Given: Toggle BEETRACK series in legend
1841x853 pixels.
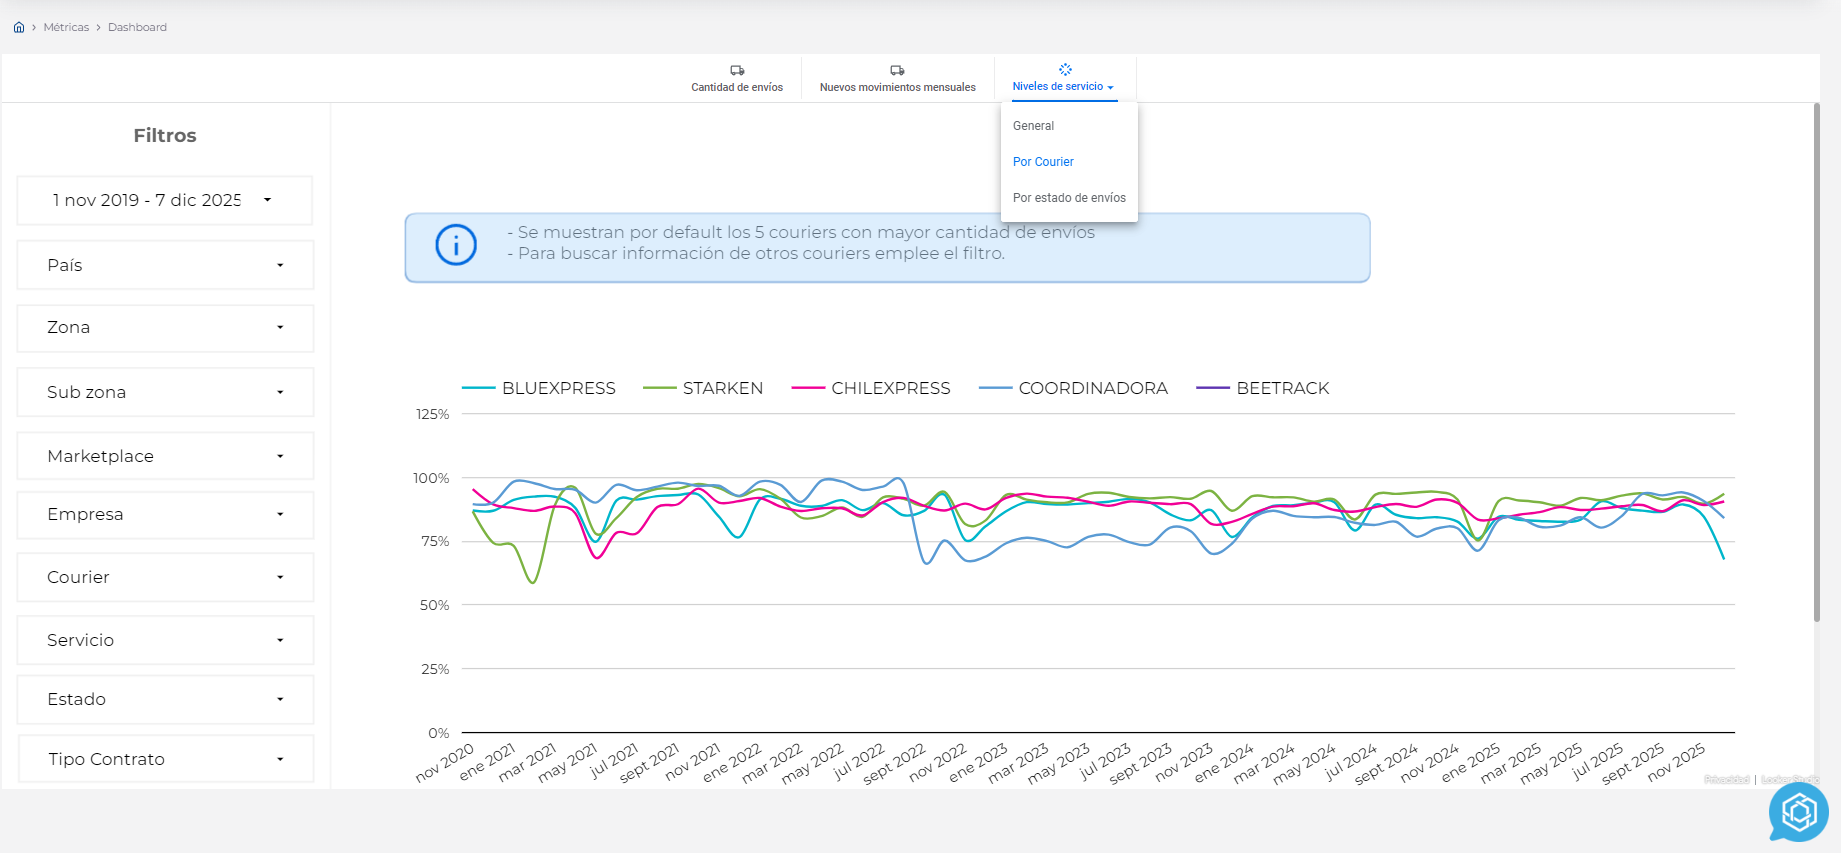Looking at the screenshot, I should [1263, 388].
